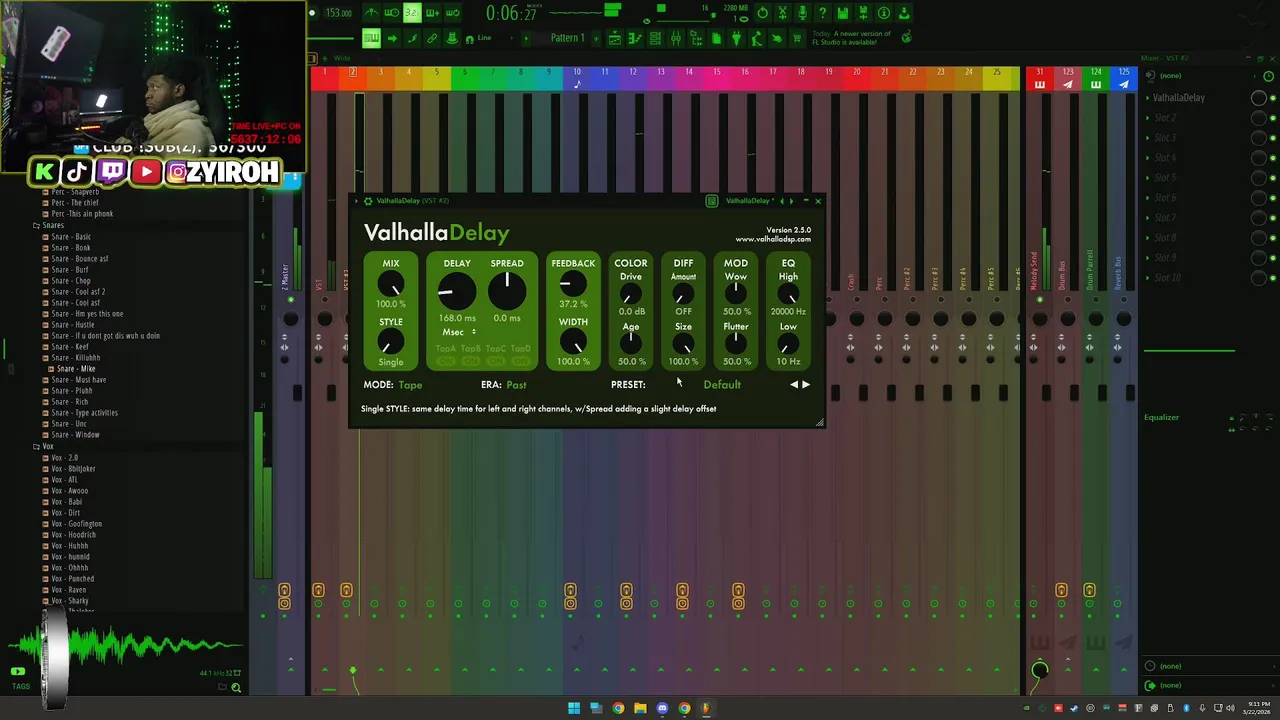Click the newer version of FL Studio notice
1280x720 pixels.
point(851,38)
